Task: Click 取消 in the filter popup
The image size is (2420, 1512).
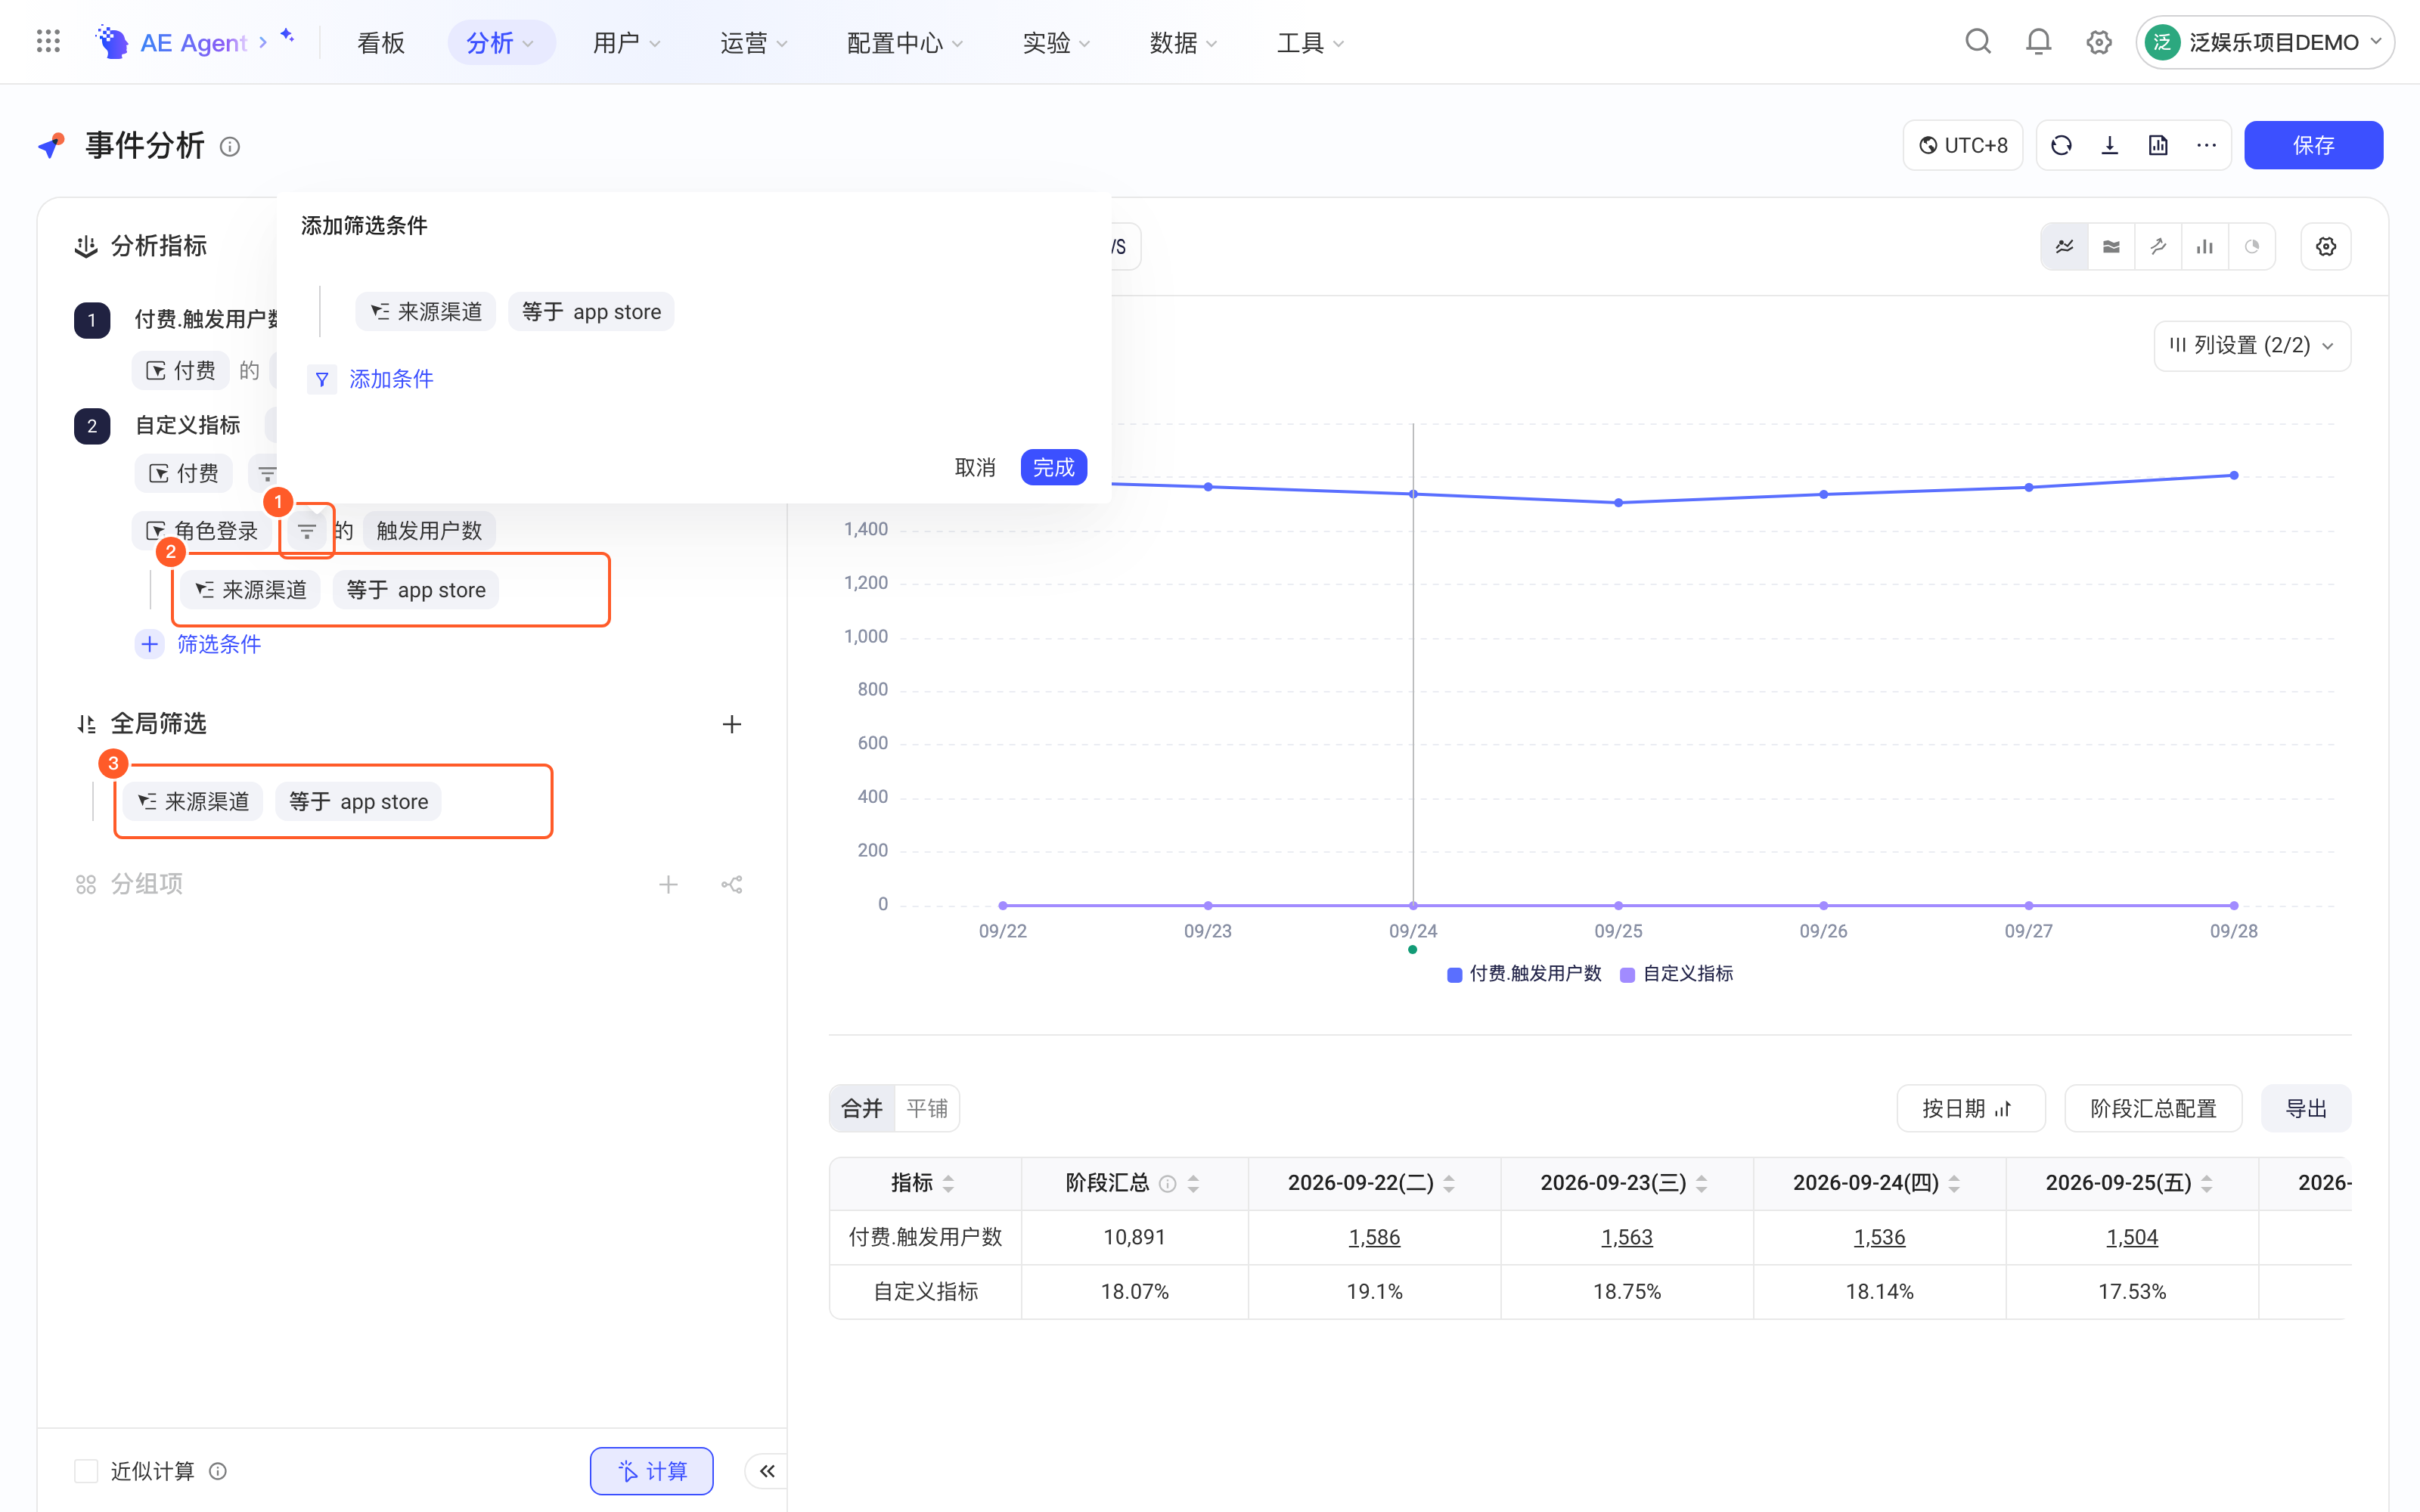Action: pos(975,468)
